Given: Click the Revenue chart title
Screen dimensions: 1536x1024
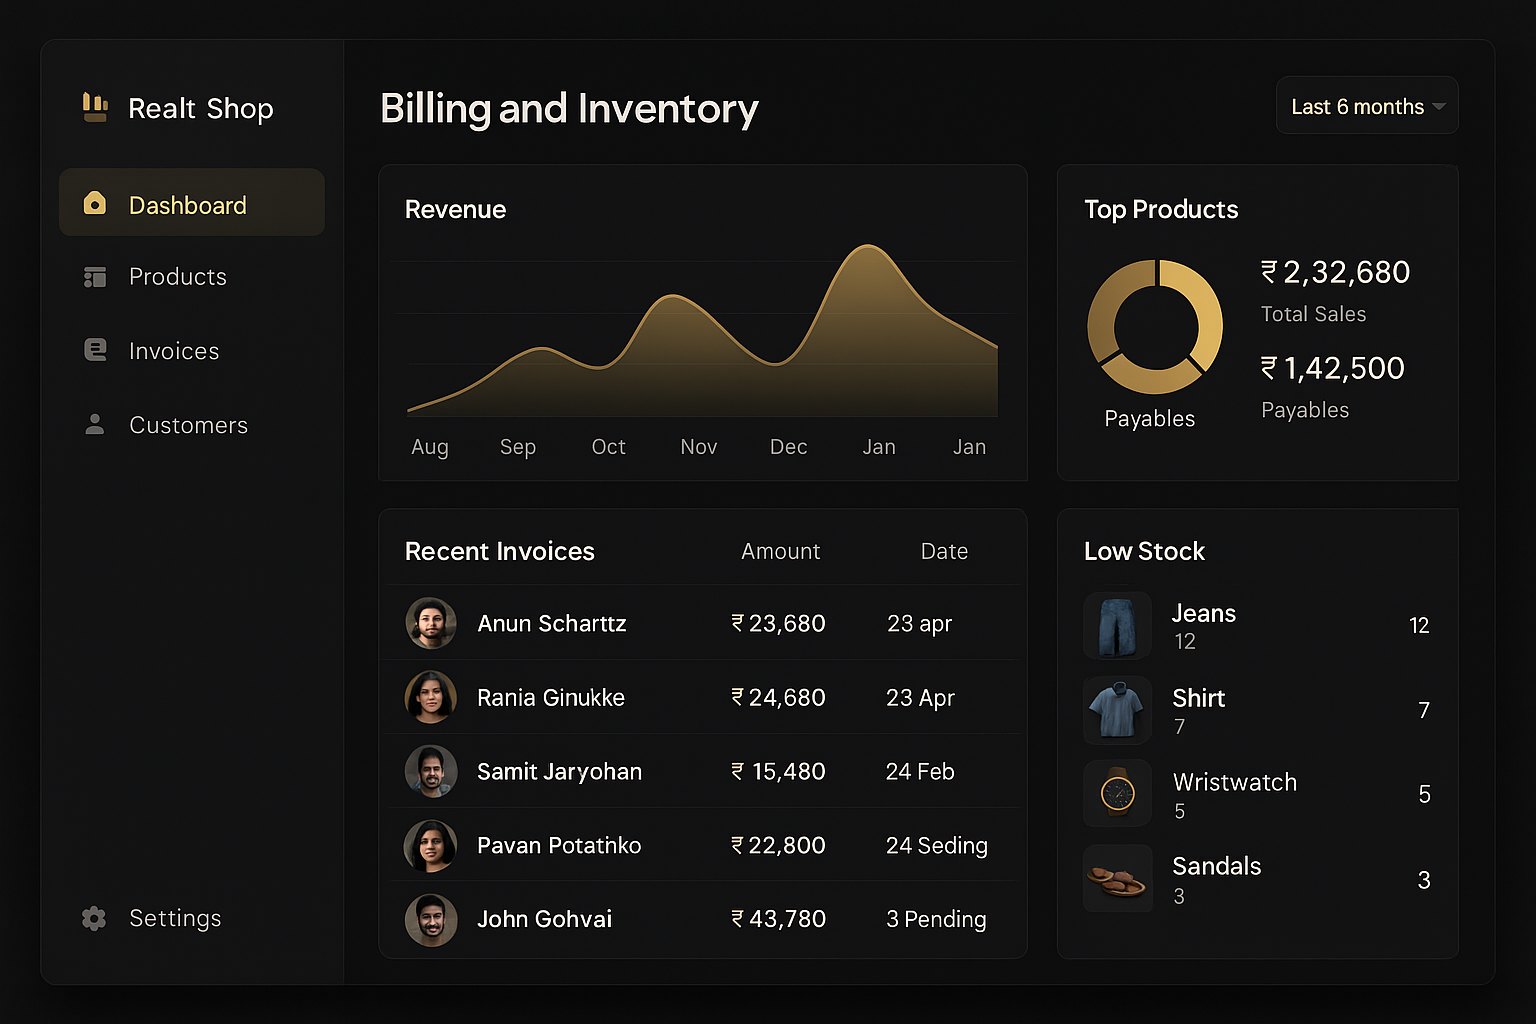Looking at the screenshot, I should click(455, 209).
